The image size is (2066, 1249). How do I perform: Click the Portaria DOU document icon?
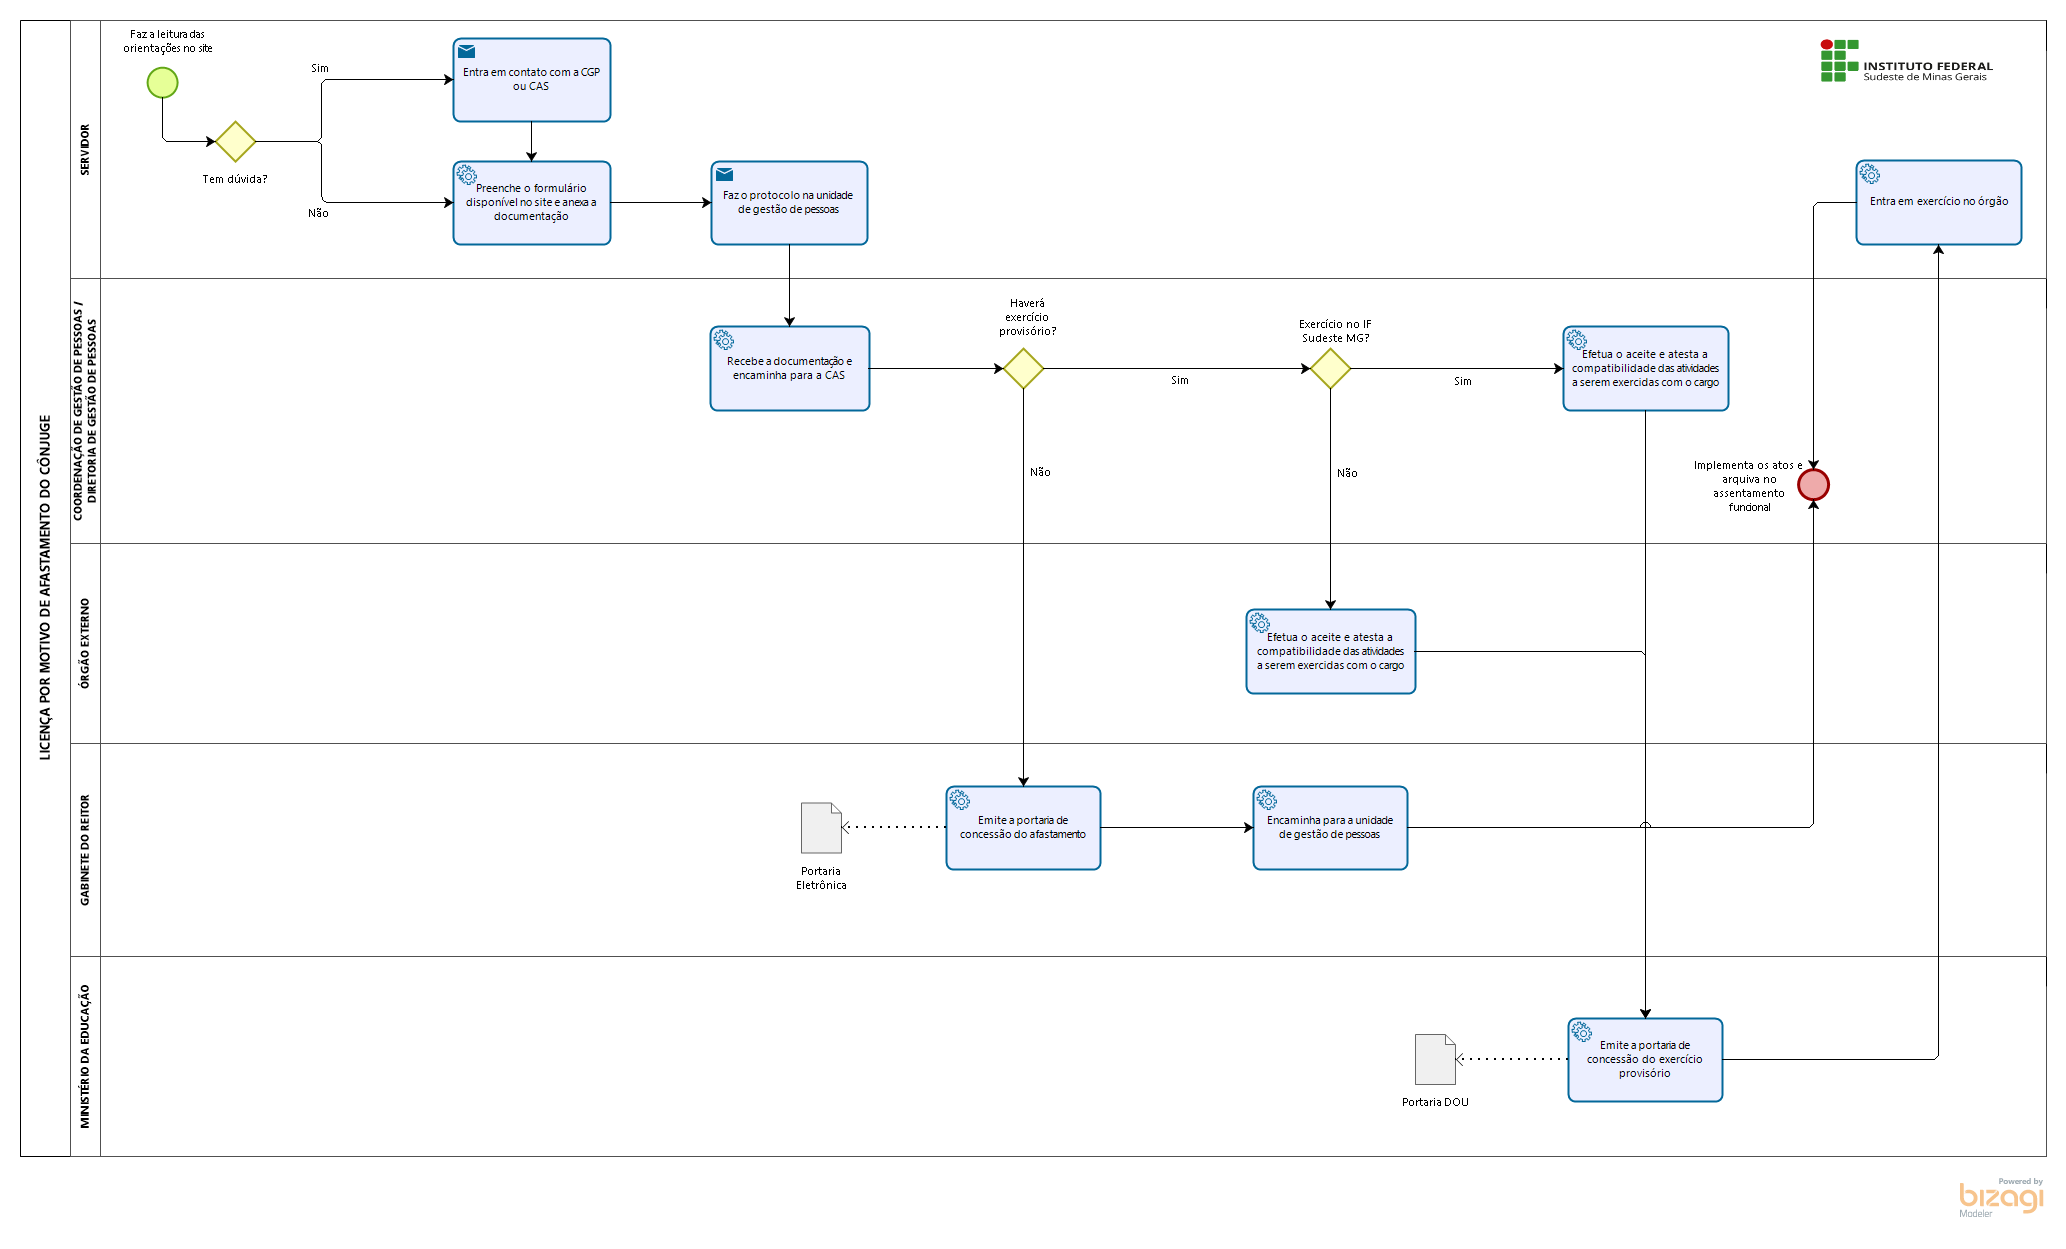tap(1436, 1060)
